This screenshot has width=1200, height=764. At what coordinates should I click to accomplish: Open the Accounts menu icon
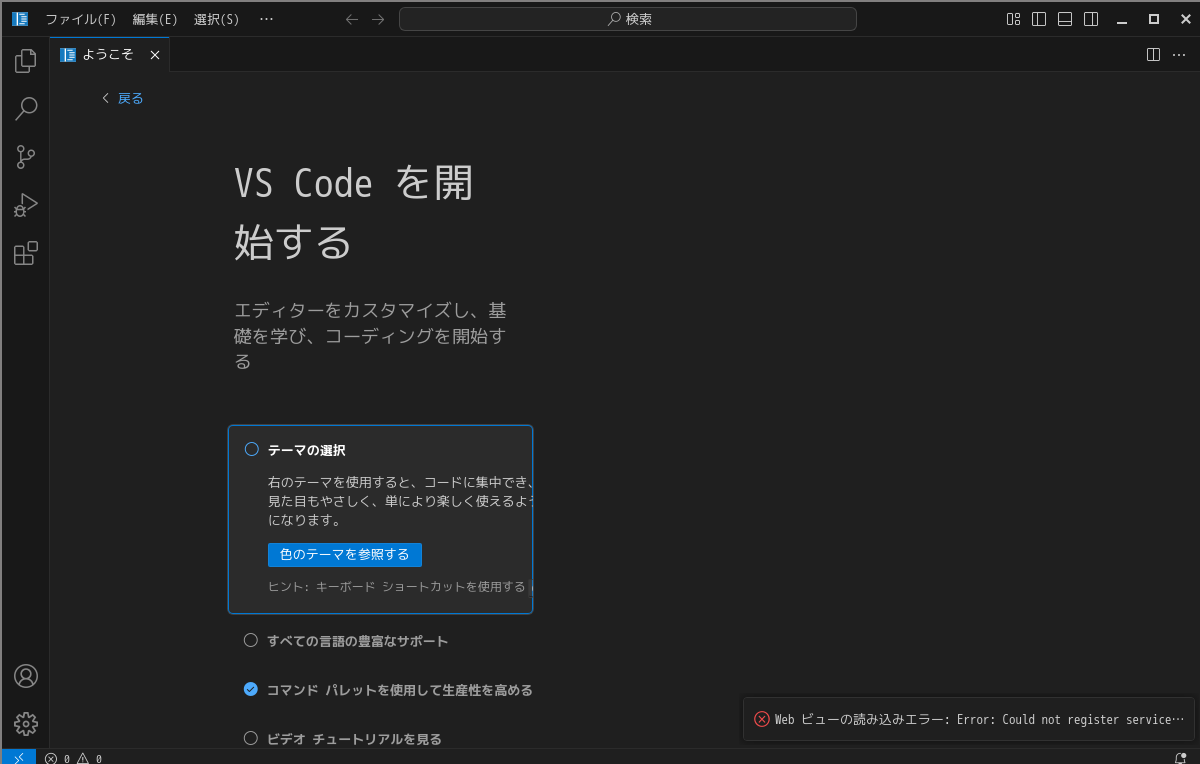(x=26, y=676)
